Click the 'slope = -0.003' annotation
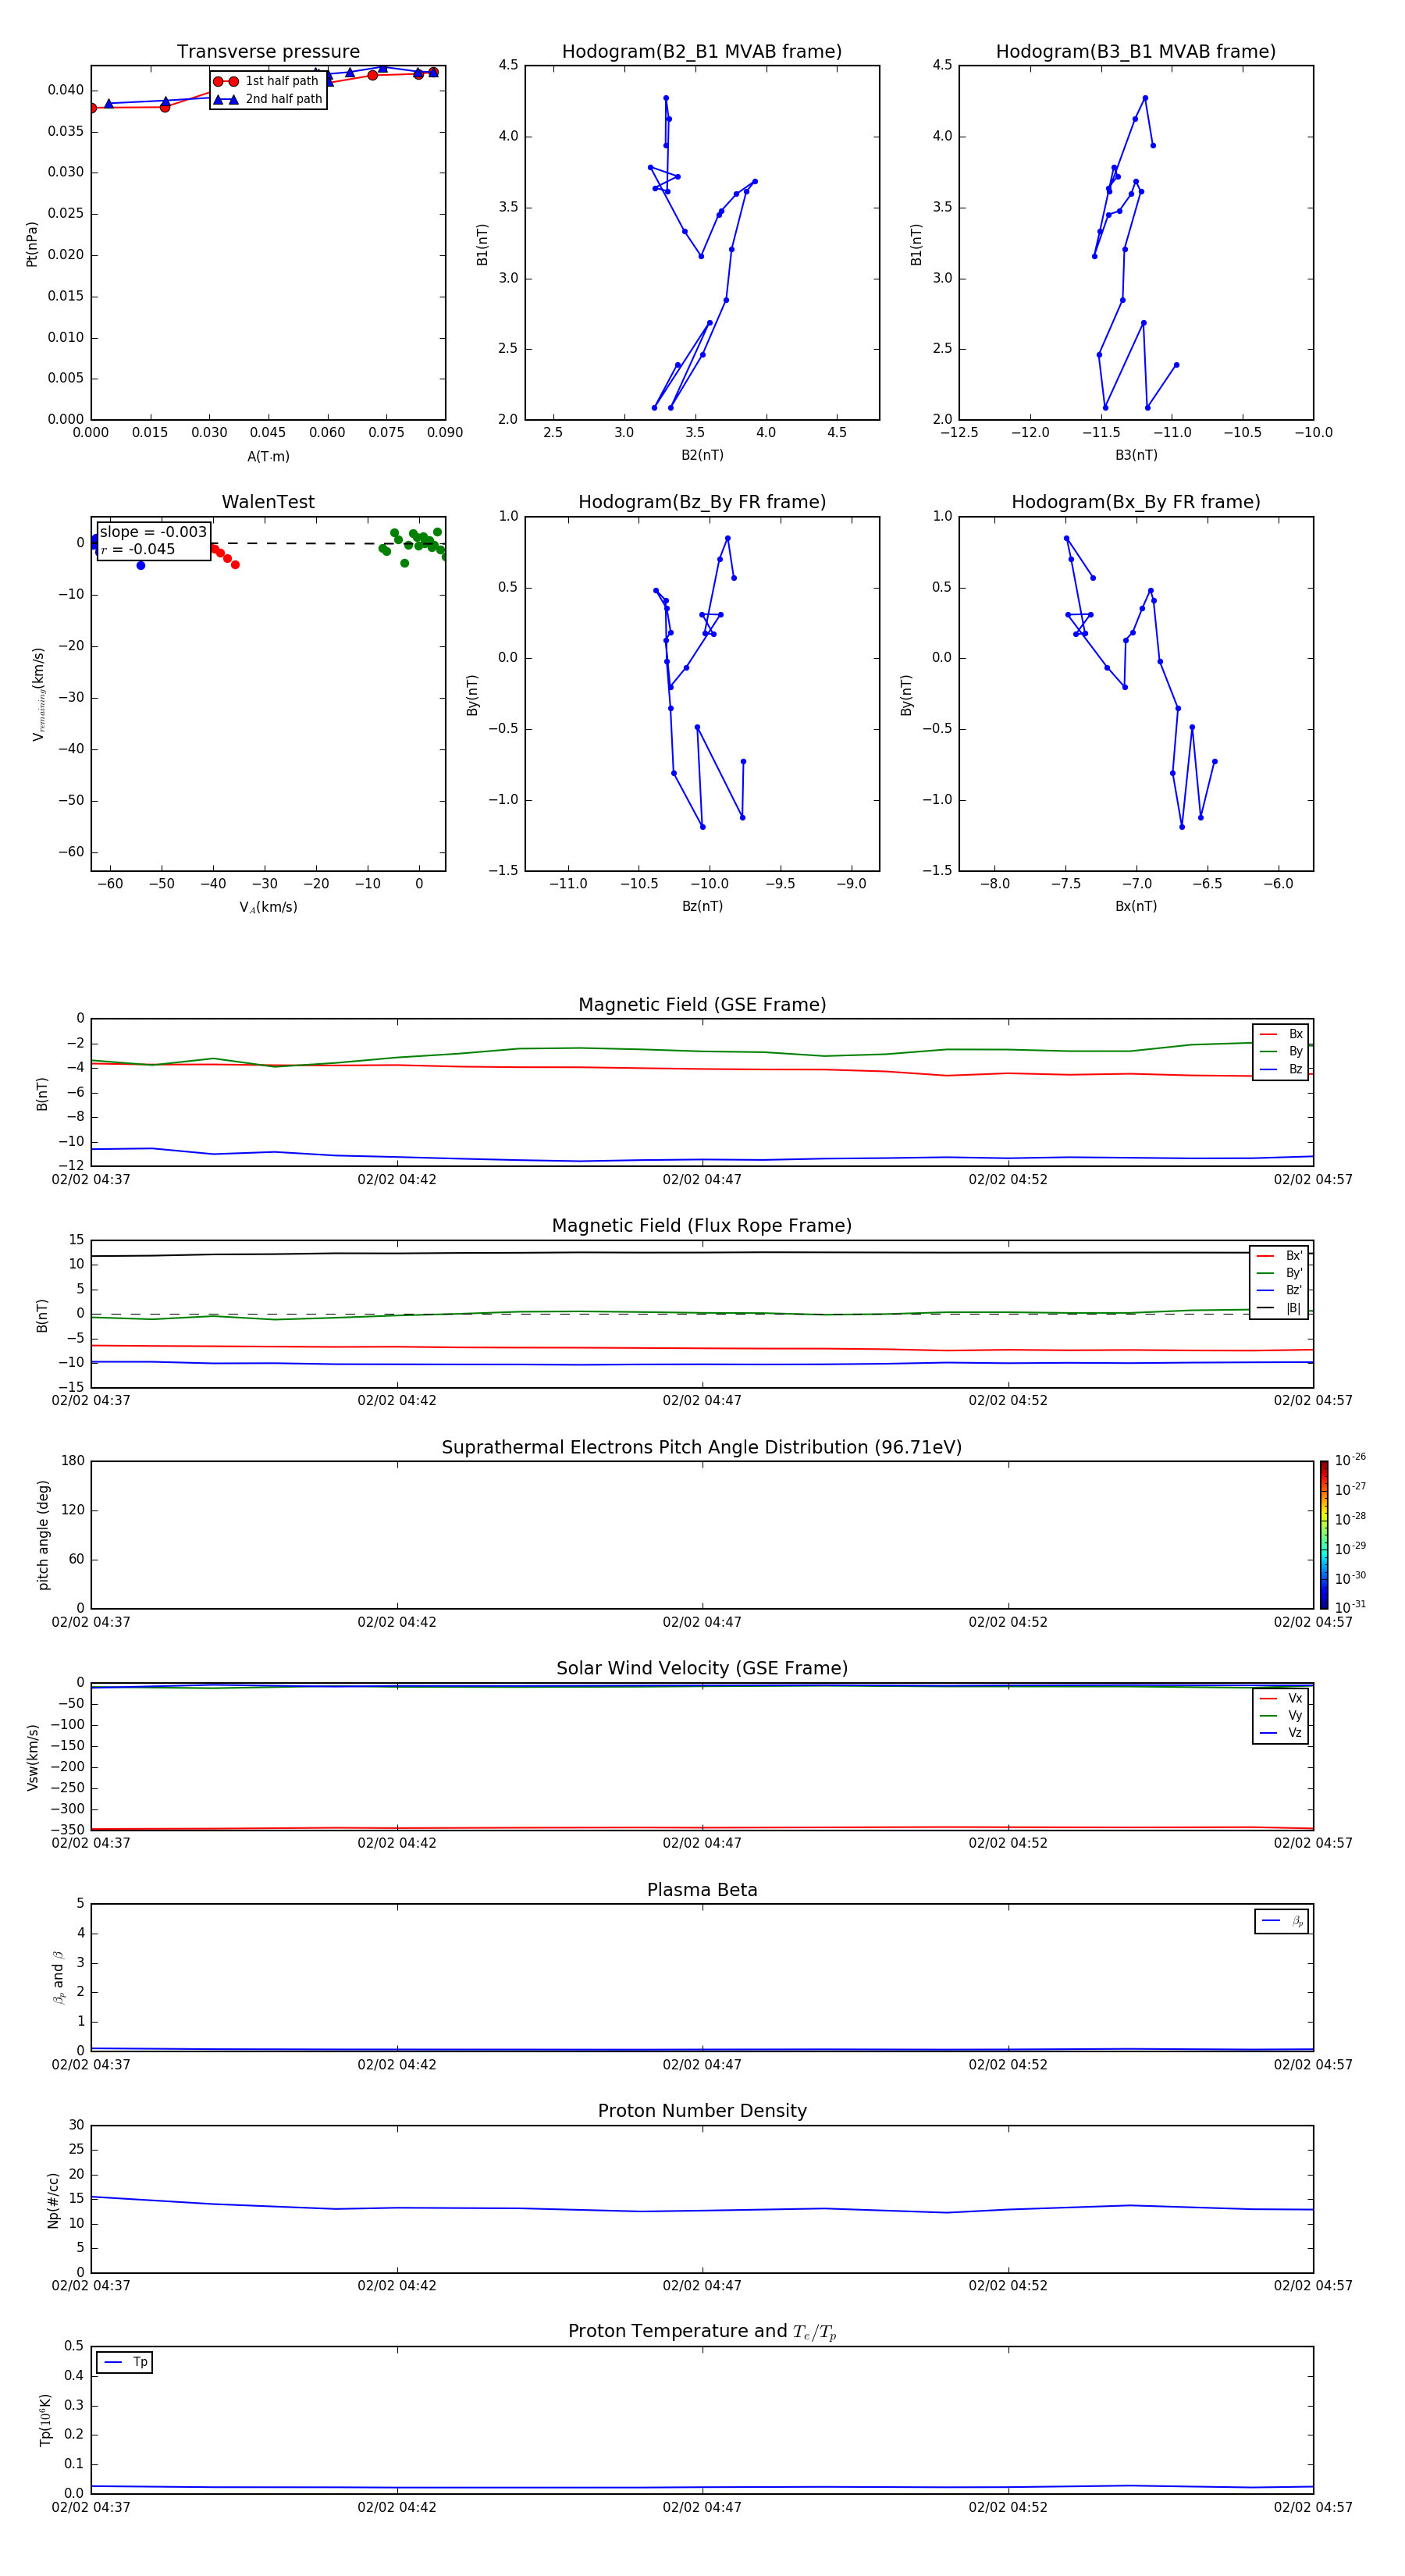1405x2576 pixels. point(153,532)
